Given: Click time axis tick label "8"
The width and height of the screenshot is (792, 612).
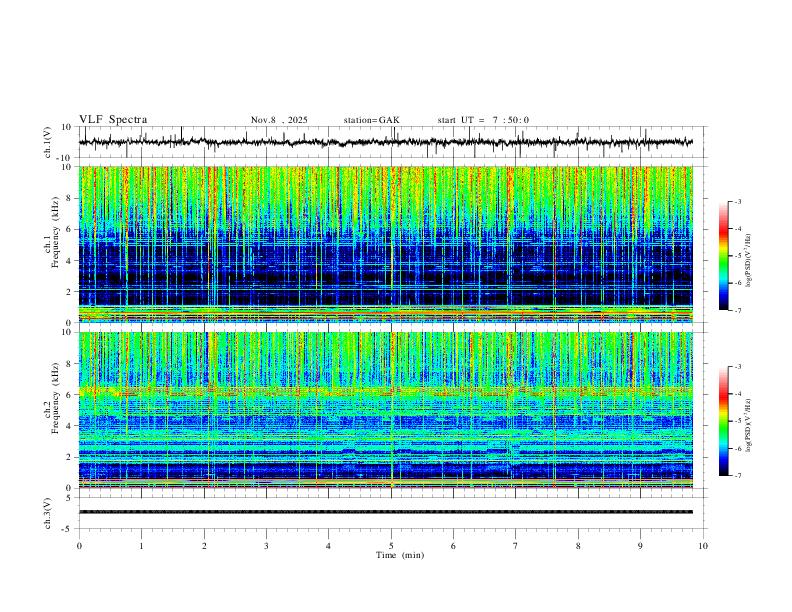Looking at the screenshot, I should coord(578,546).
